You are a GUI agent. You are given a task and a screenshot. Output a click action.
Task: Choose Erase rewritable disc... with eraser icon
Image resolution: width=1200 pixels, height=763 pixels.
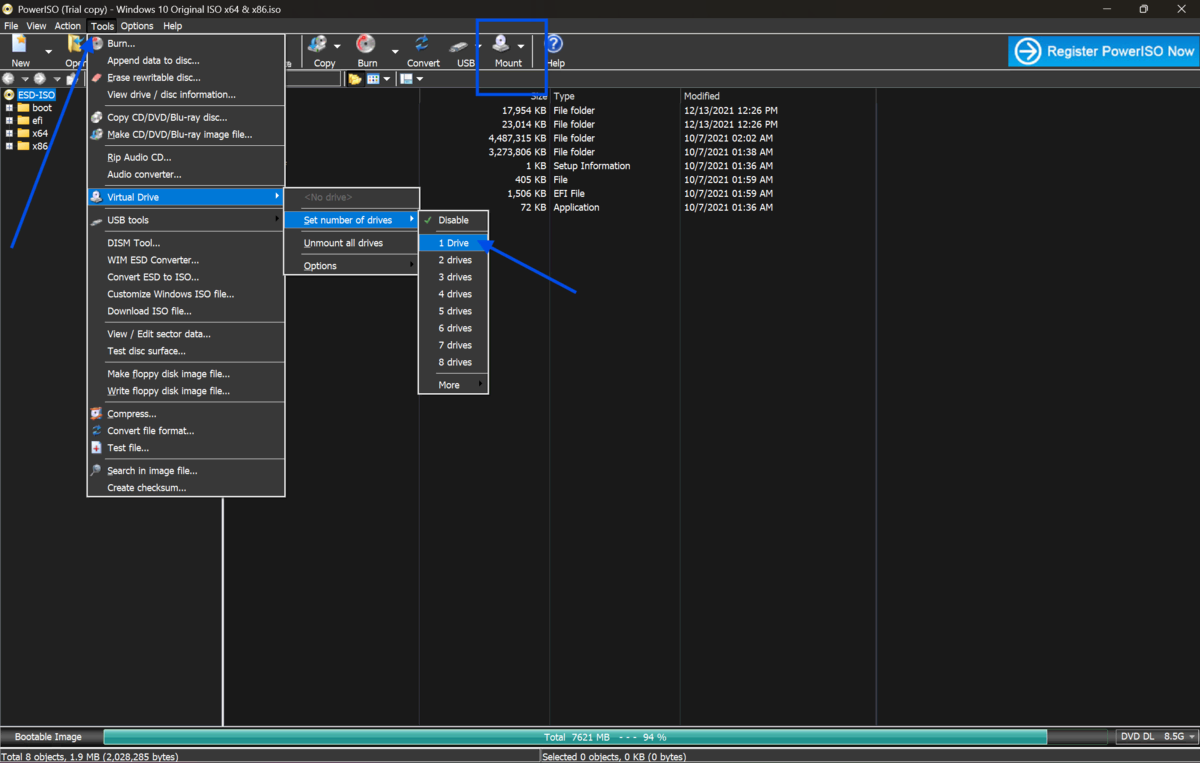coord(186,77)
